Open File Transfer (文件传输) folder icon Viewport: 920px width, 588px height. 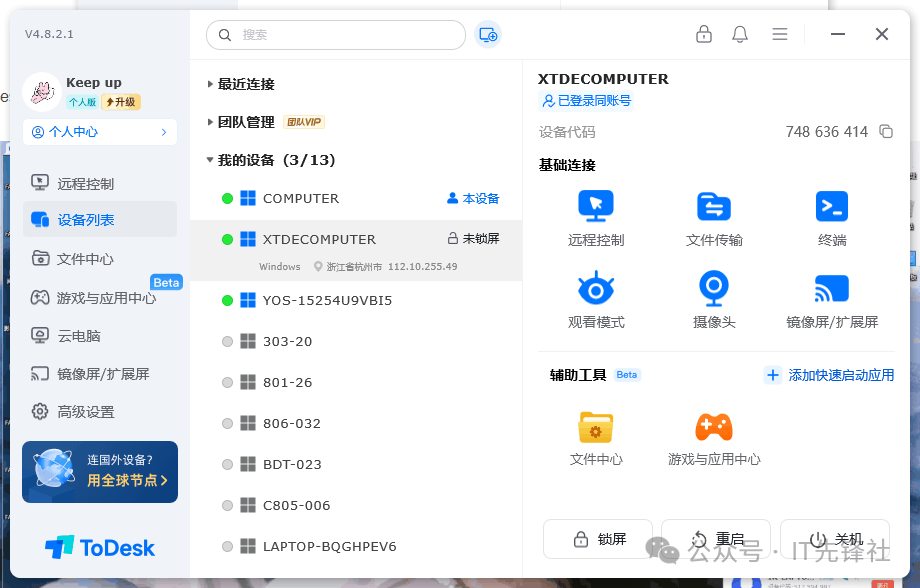pyautogui.click(x=714, y=206)
